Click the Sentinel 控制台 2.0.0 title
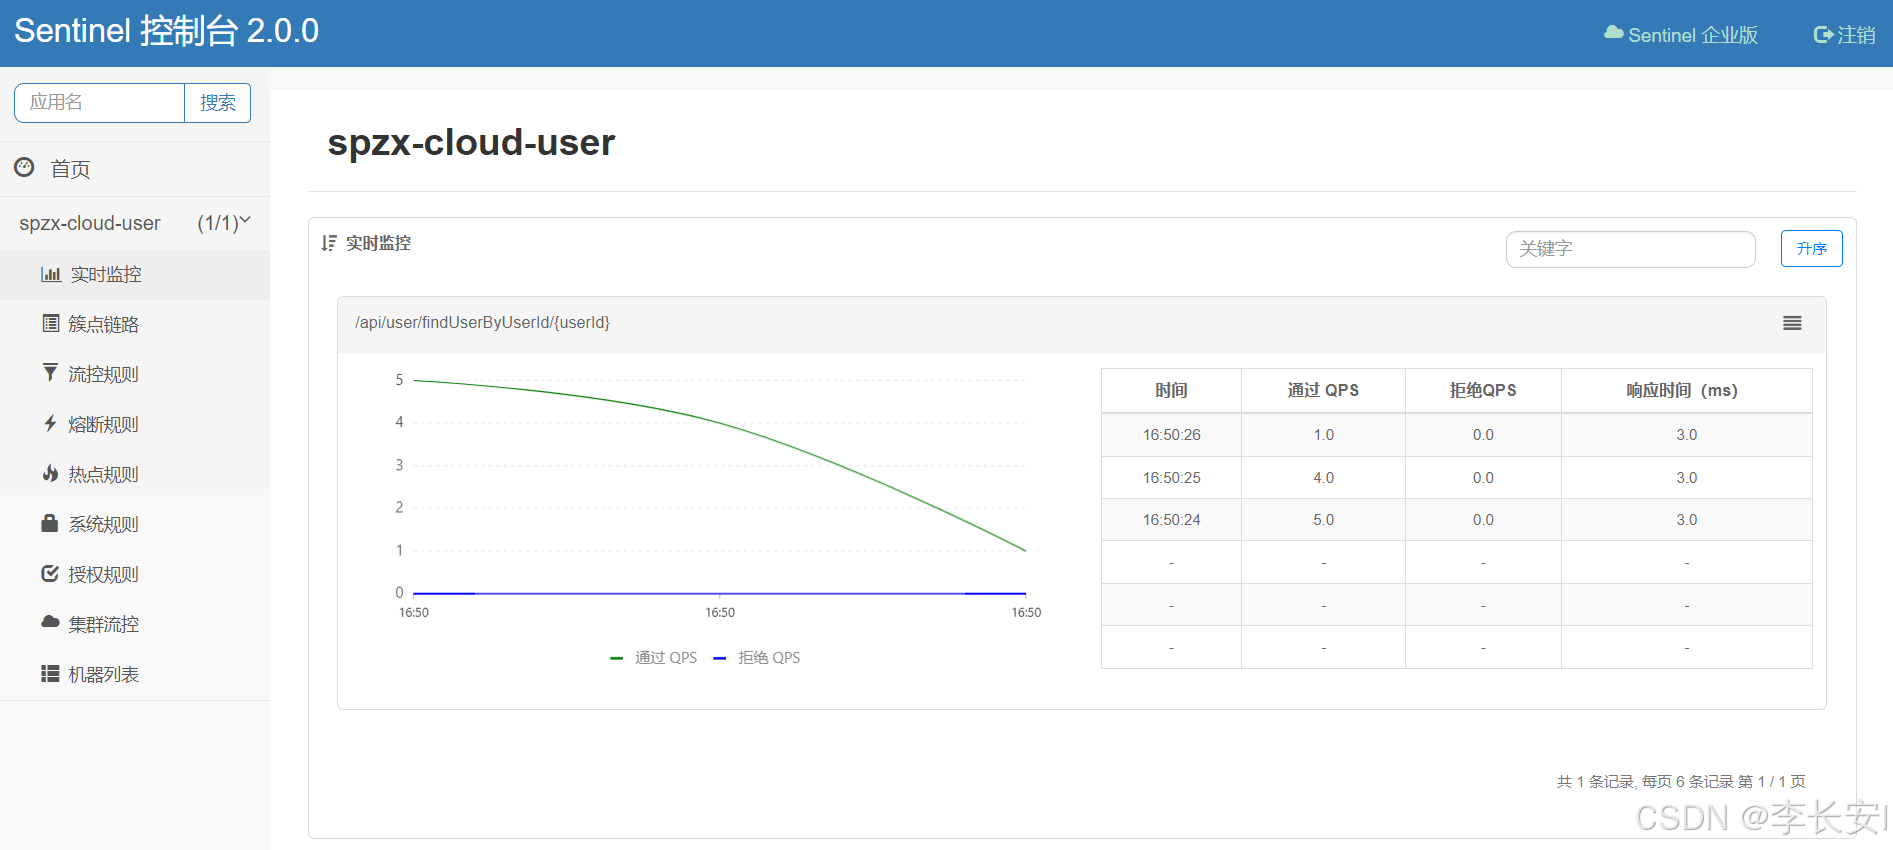Image resolution: width=1893 pixels, height=850 pixels. (166, 31)
